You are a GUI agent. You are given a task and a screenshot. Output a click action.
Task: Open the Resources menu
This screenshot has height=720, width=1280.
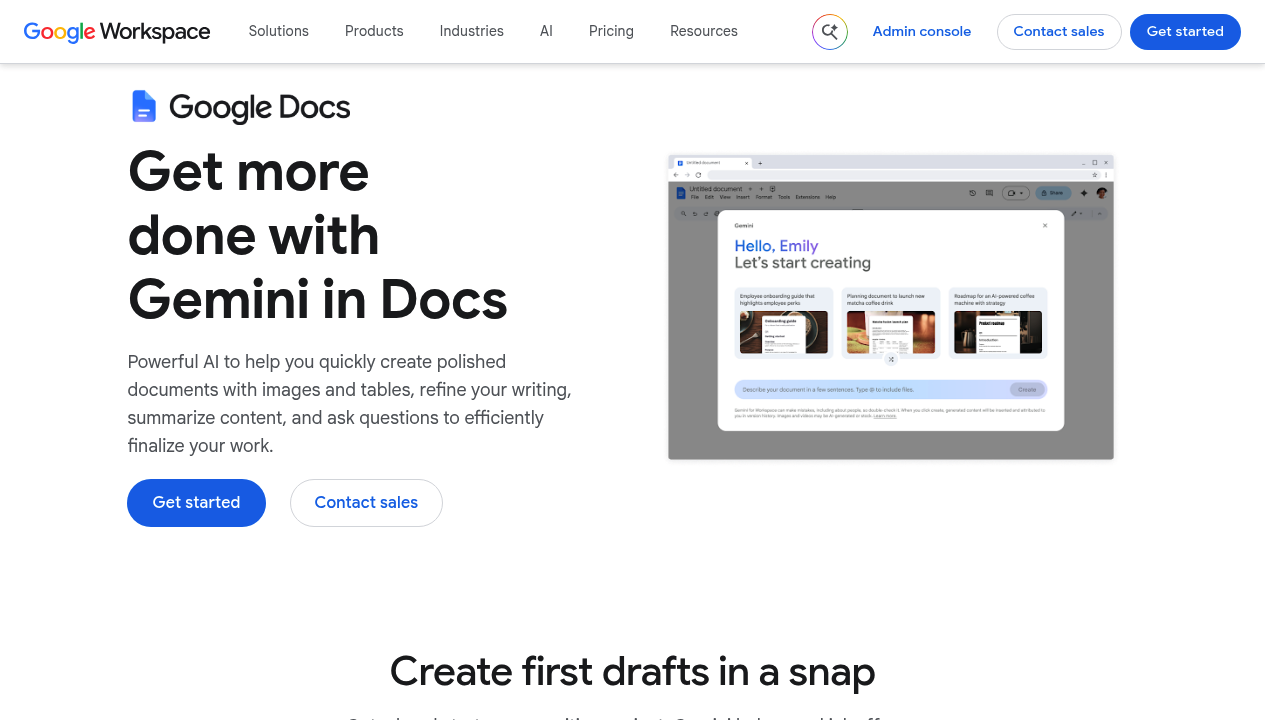(x=704, y=31)
